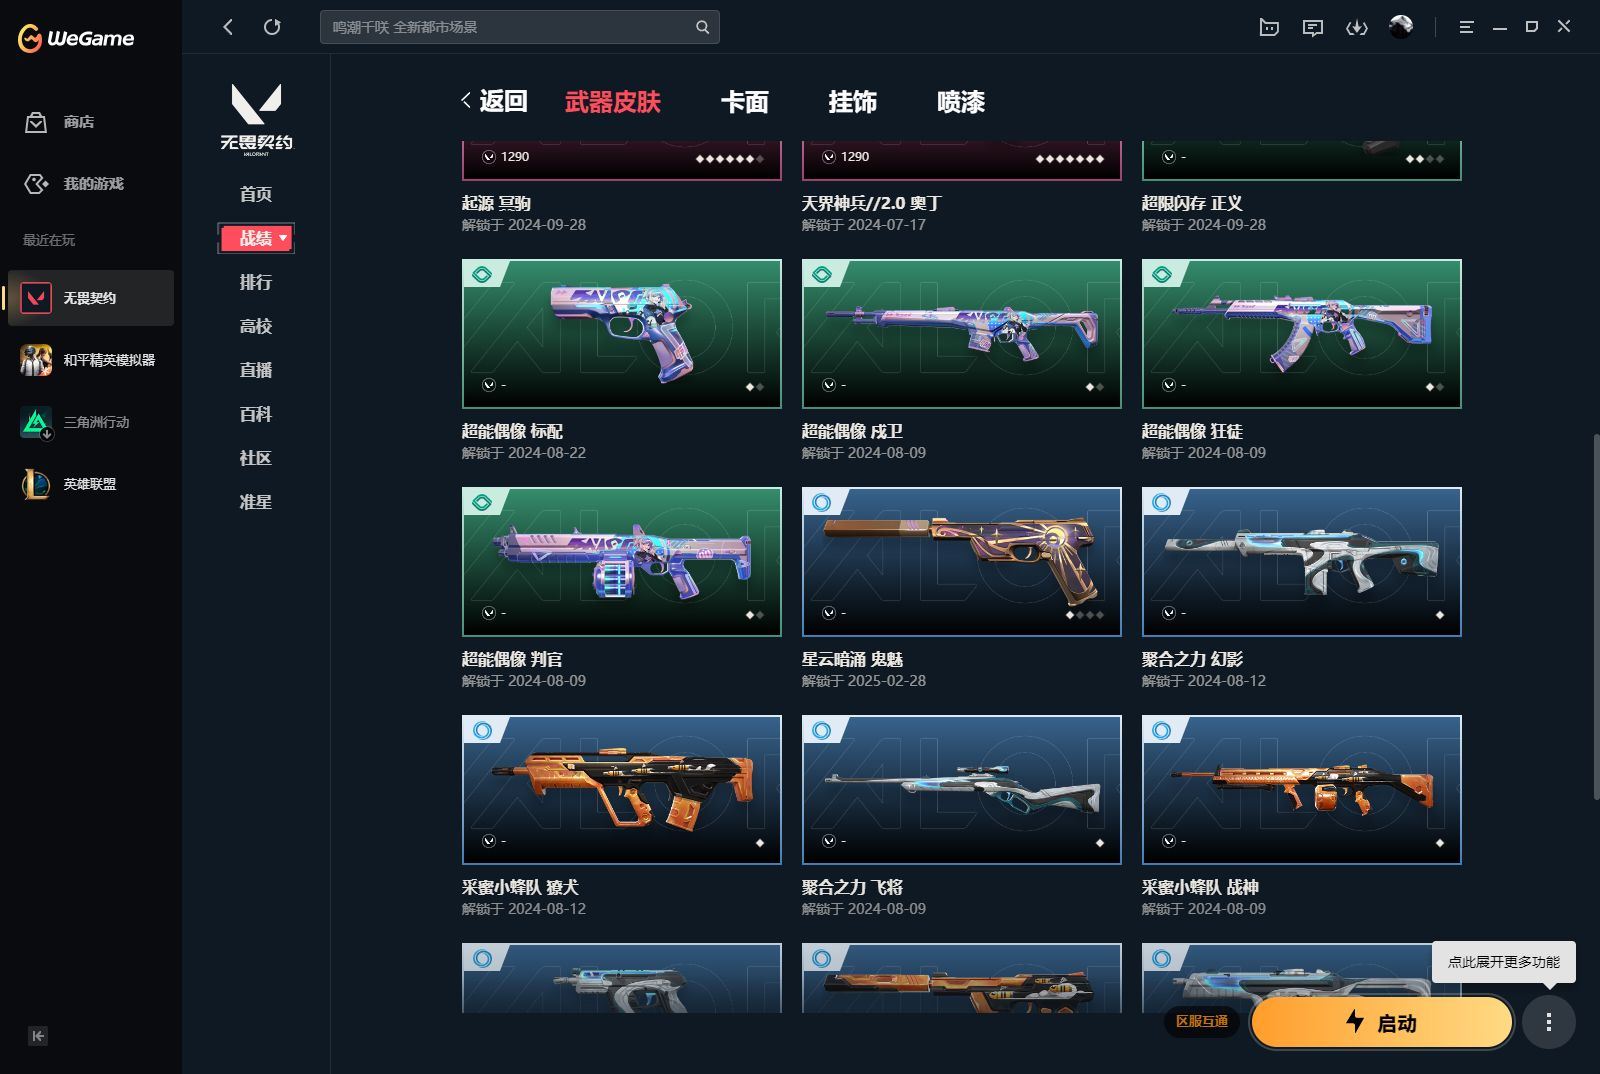The width and height of the screenshot is (1600, 1074).
Task: Click the page refresh icon
Action: [272, 27]
